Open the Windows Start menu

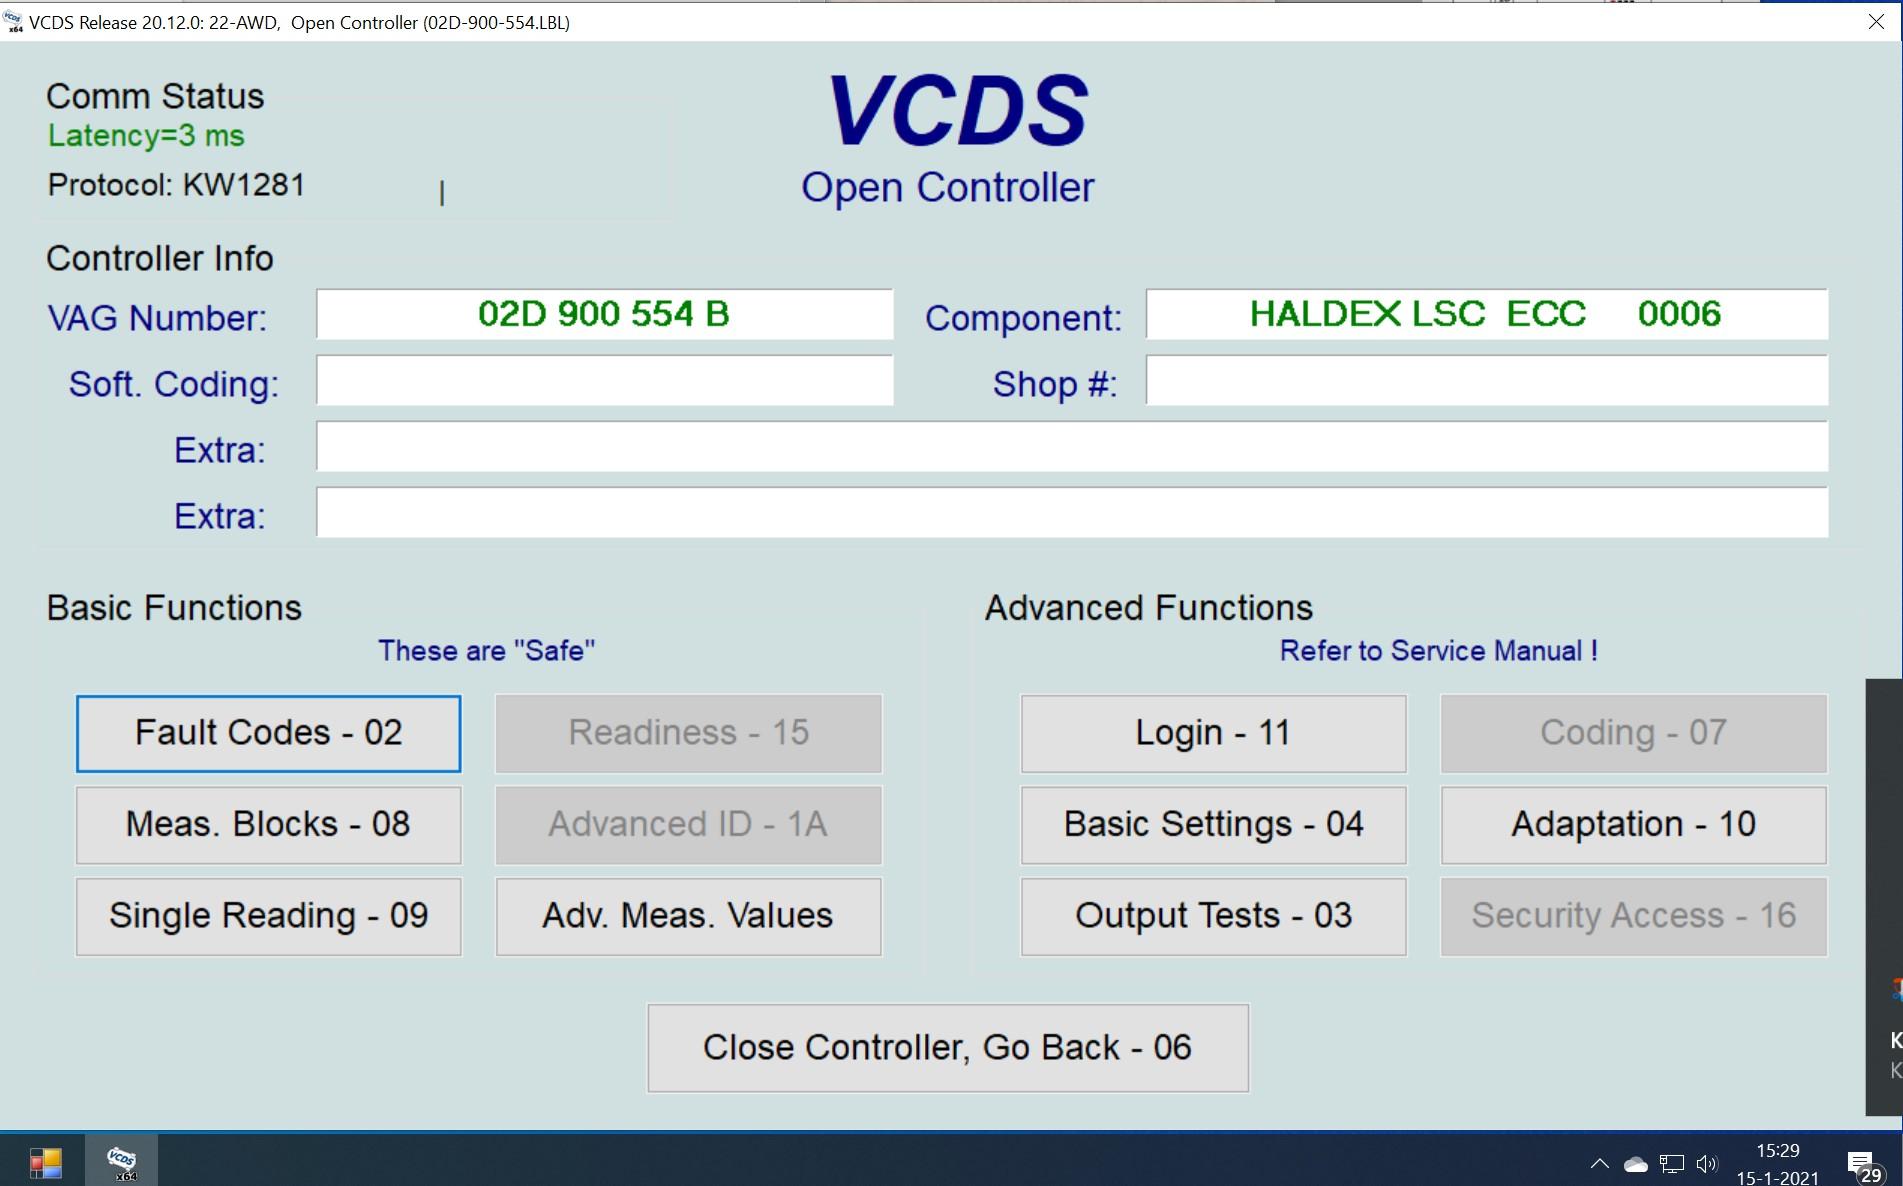click(45, 1163)
